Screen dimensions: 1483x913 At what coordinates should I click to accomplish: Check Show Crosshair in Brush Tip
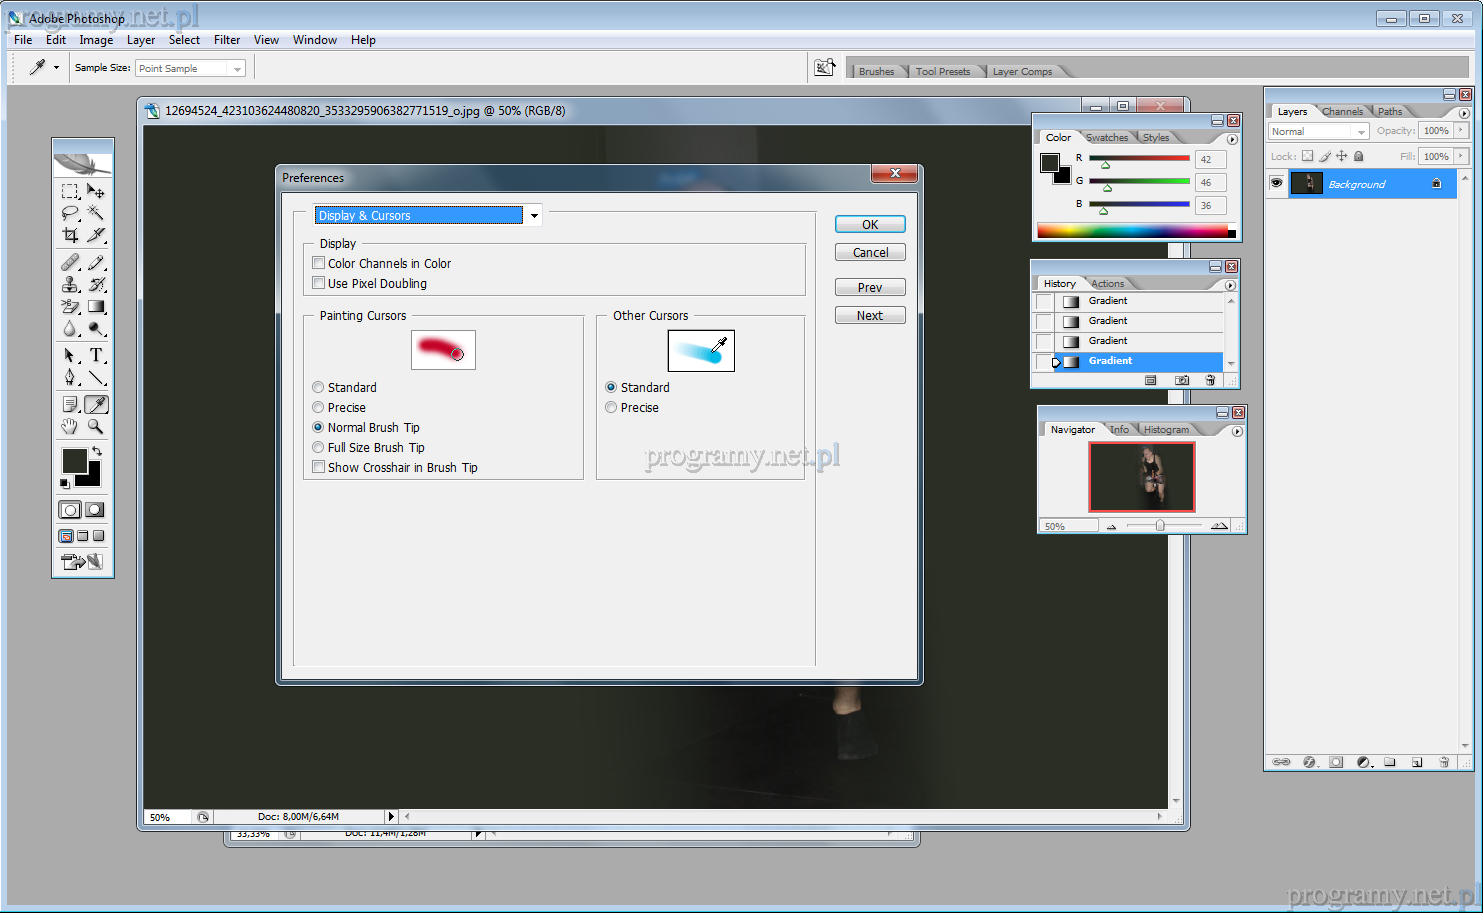(319, 467)
